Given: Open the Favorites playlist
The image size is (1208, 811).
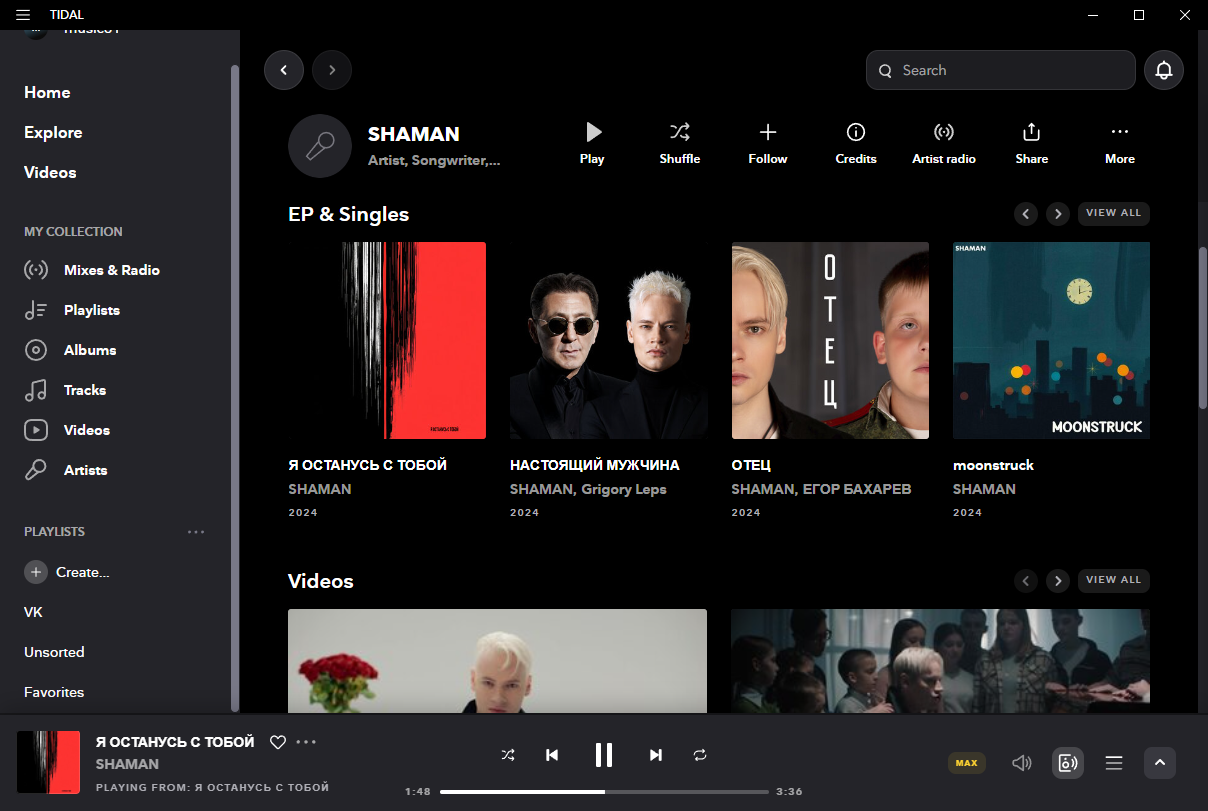Looking at the screenshot, I should click(x=54, y=692).
